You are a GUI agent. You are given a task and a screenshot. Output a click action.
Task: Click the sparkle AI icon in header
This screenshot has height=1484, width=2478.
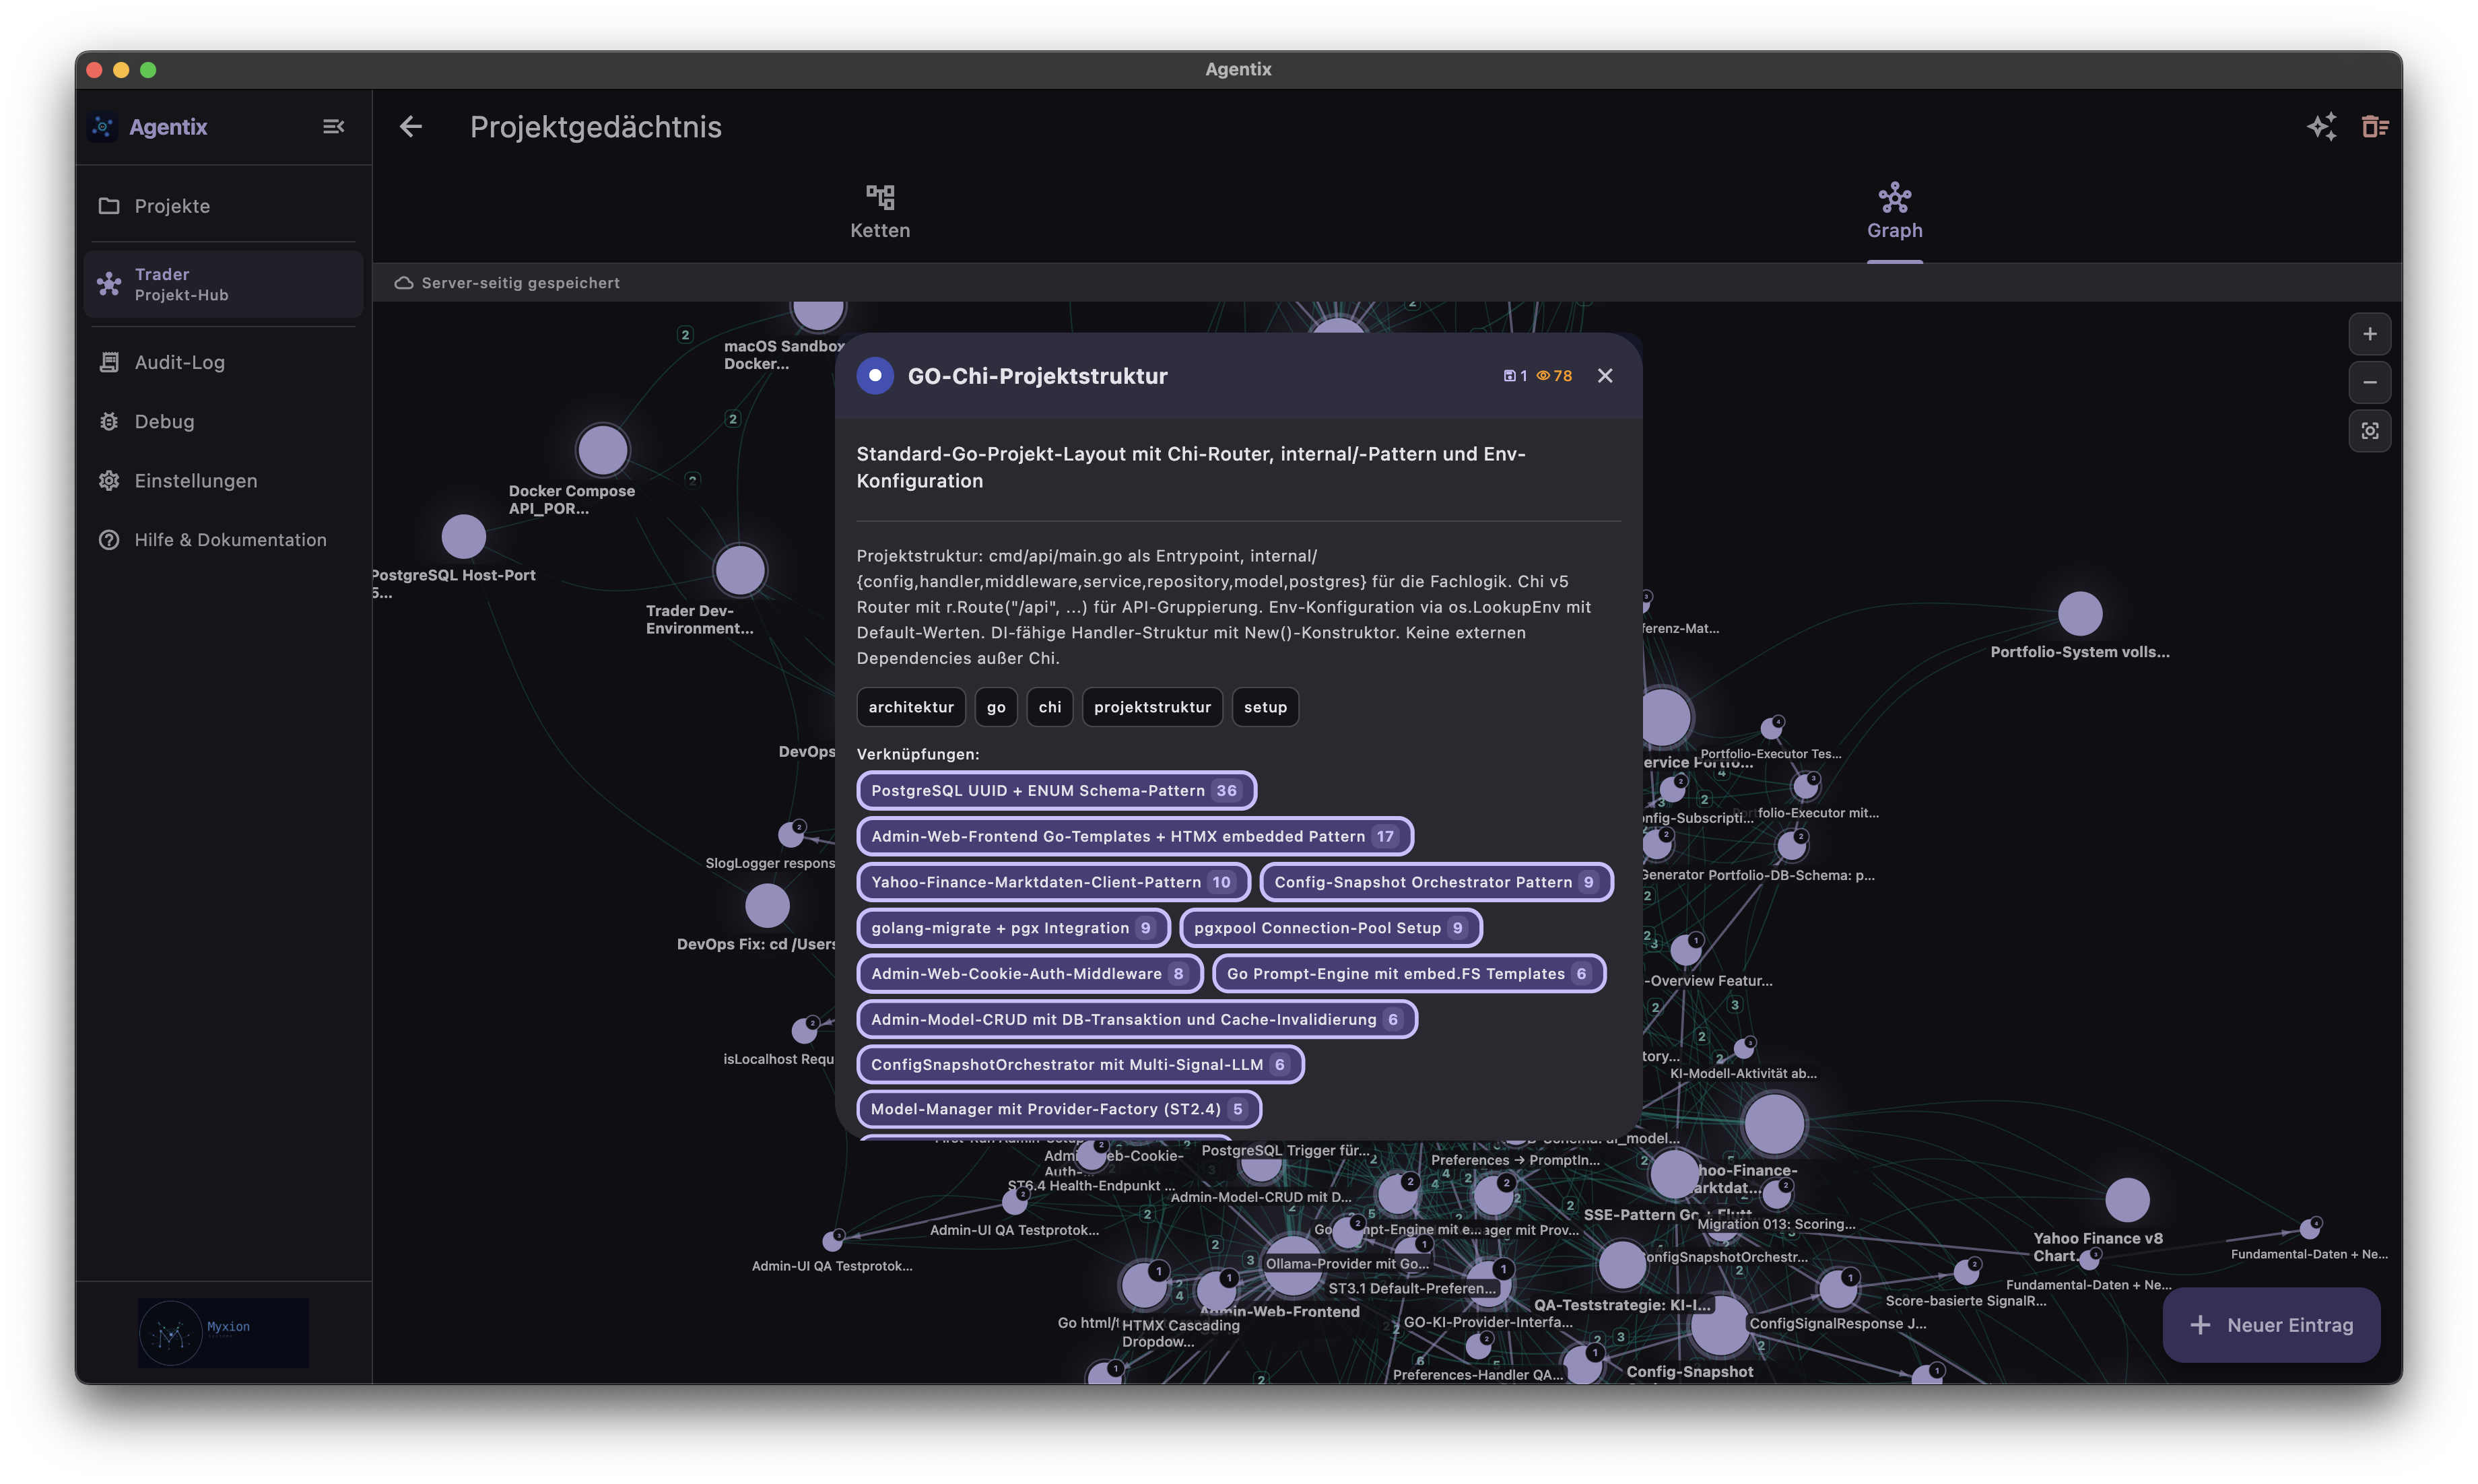tap(2321, 126)
